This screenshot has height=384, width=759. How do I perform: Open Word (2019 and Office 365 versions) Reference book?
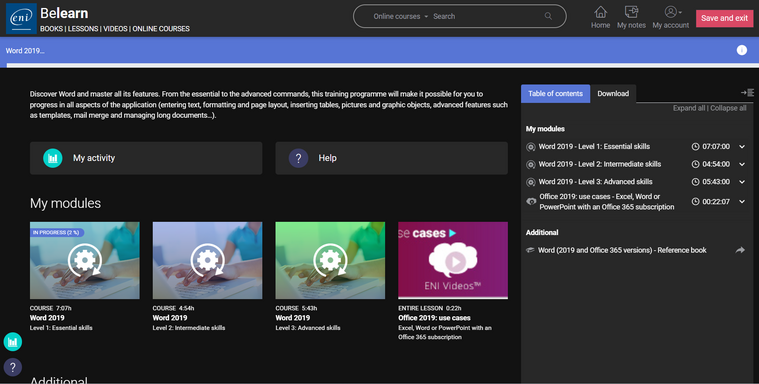[622, 250]
